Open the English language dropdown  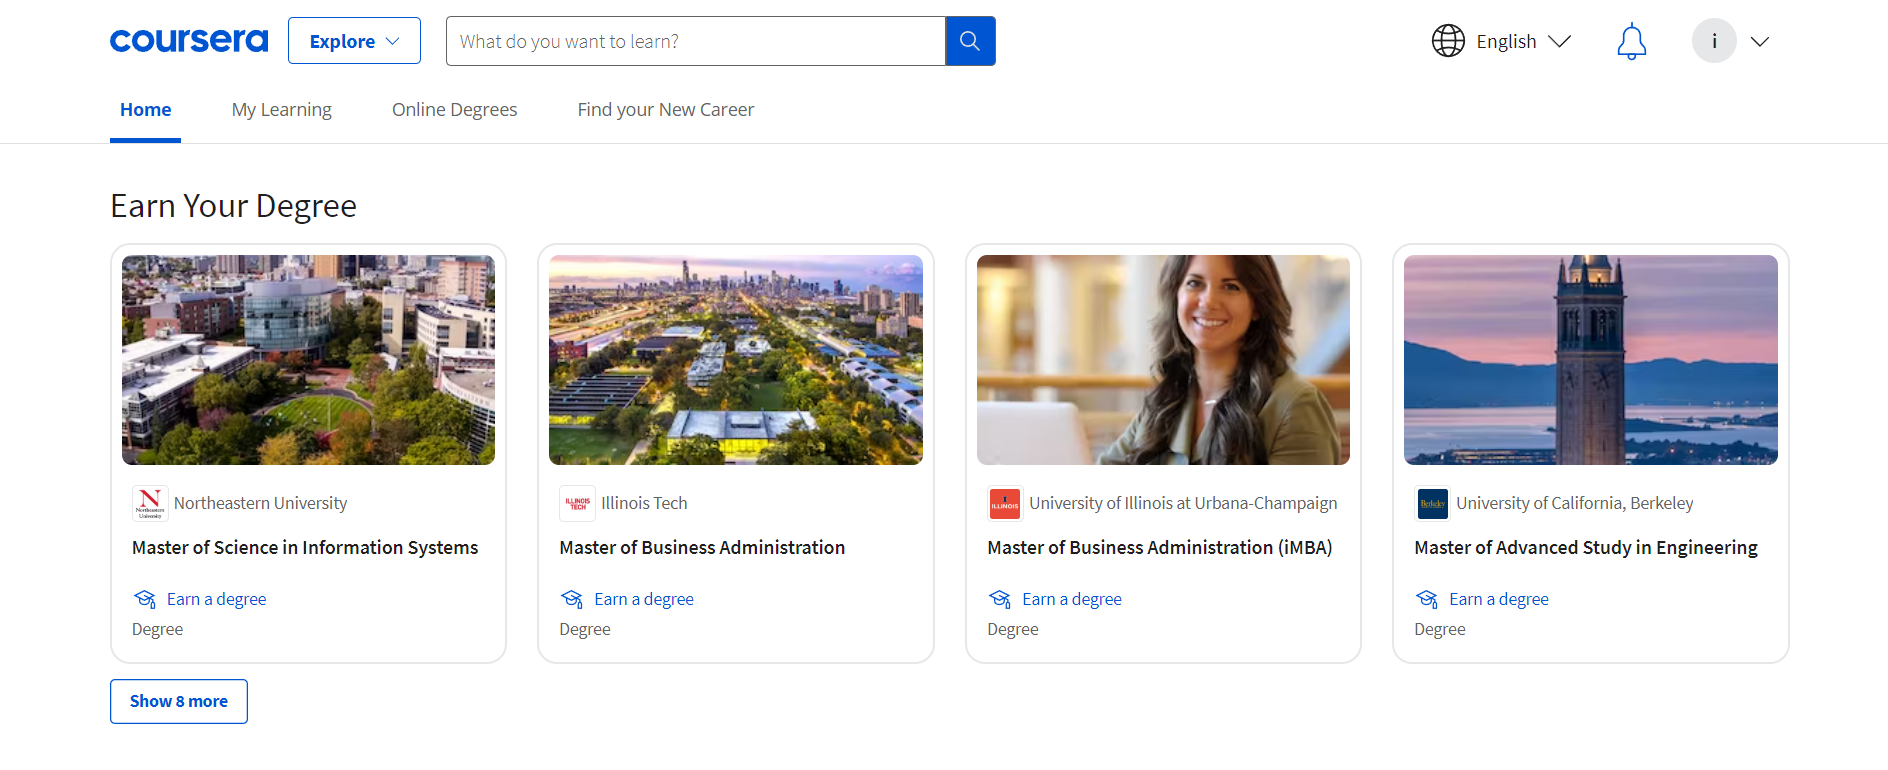tap(1523, 41)
